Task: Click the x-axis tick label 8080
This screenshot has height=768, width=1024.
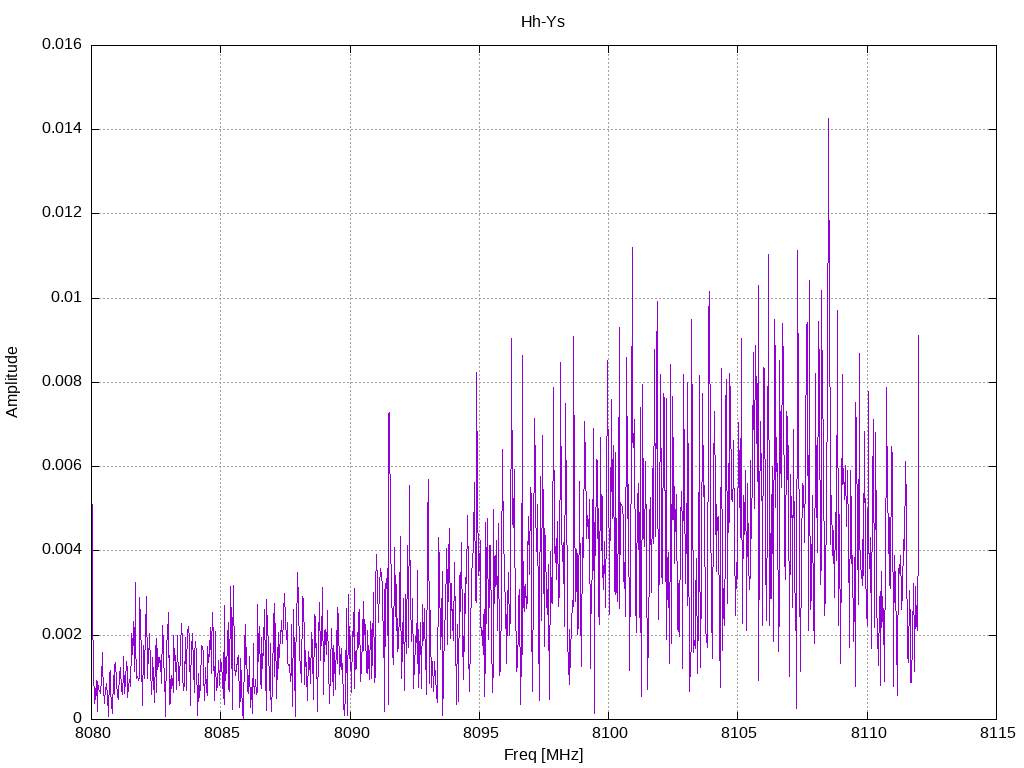Action: coord(92,733)
